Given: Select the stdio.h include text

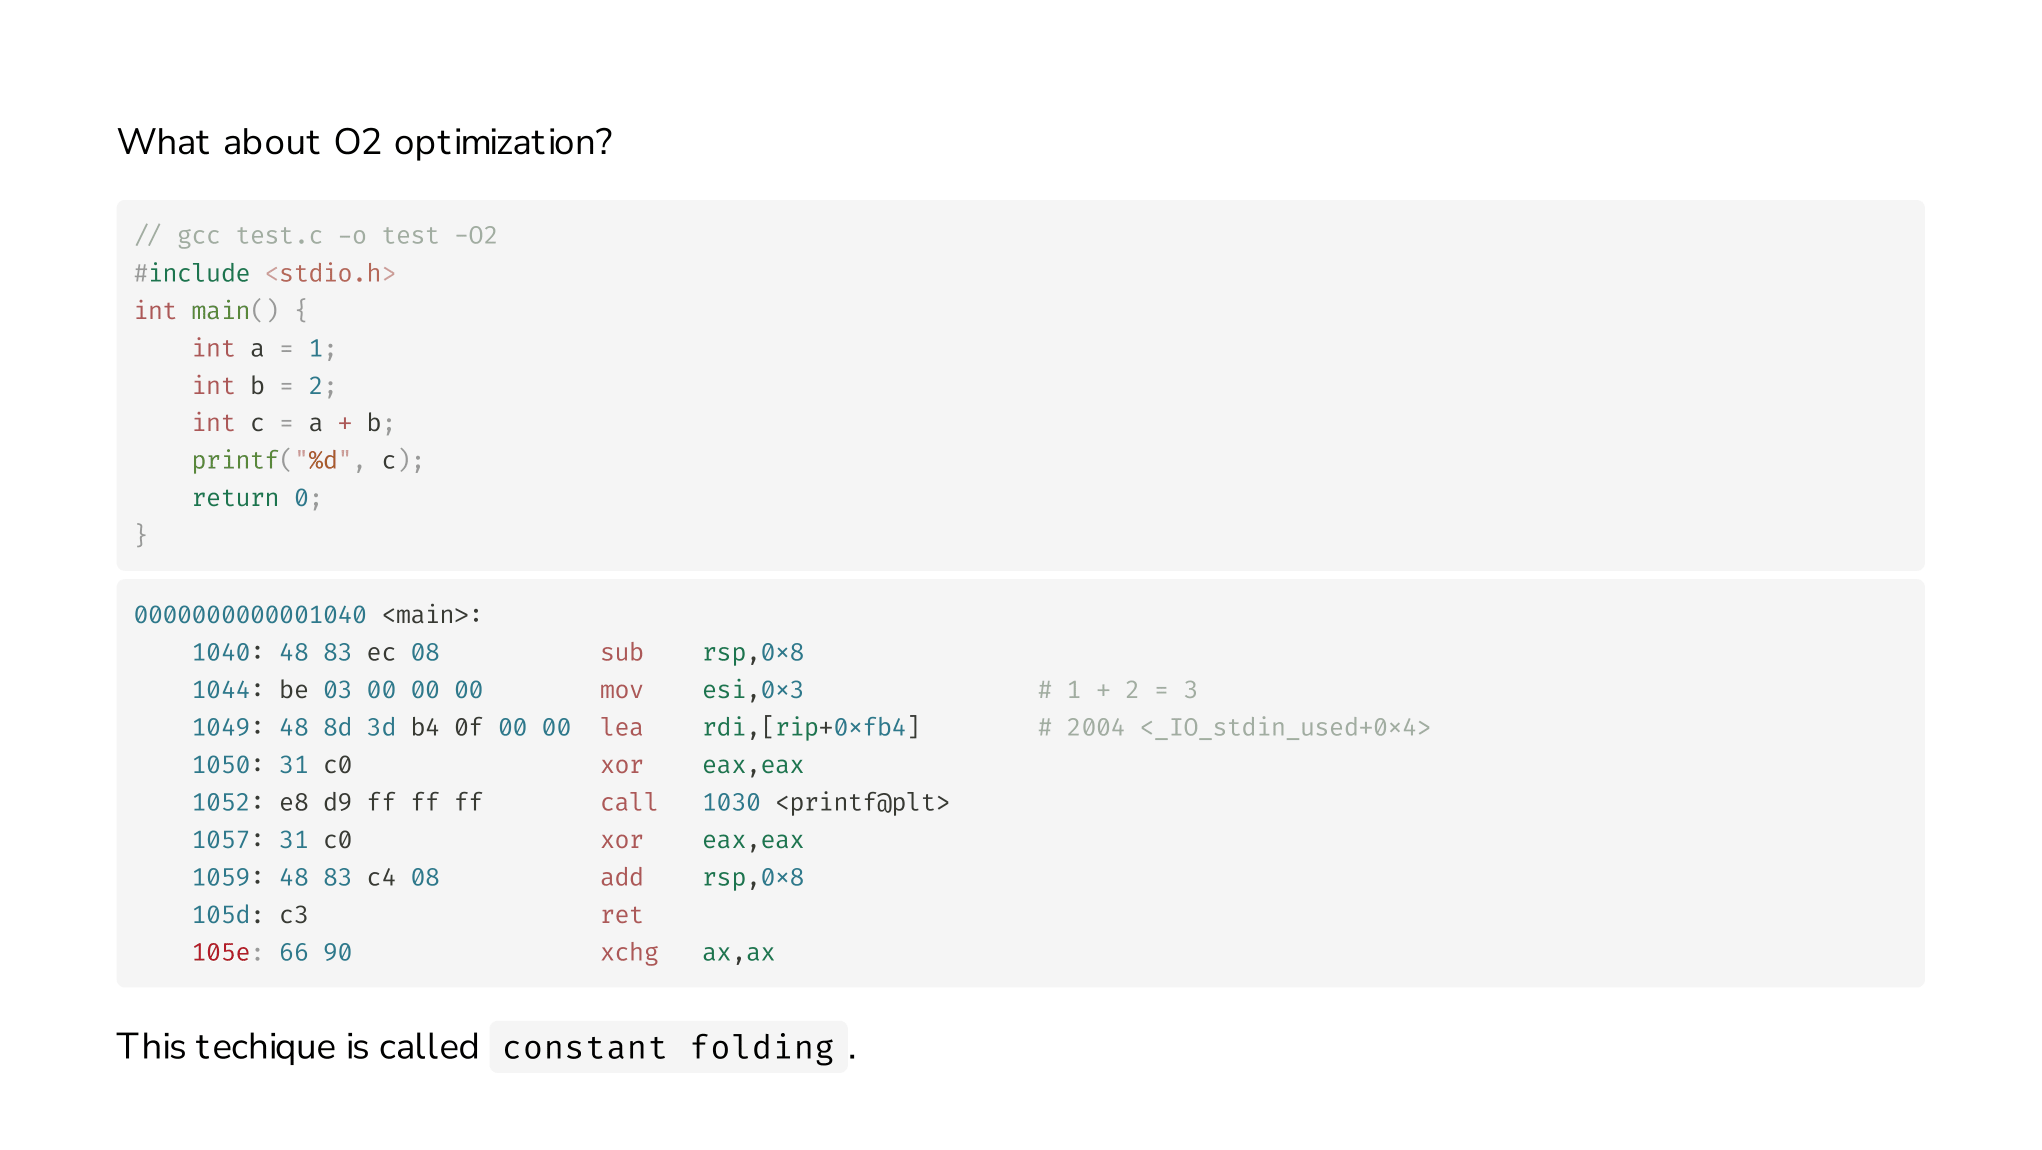Looking at the screenshot, I should [x=330, y=274].
